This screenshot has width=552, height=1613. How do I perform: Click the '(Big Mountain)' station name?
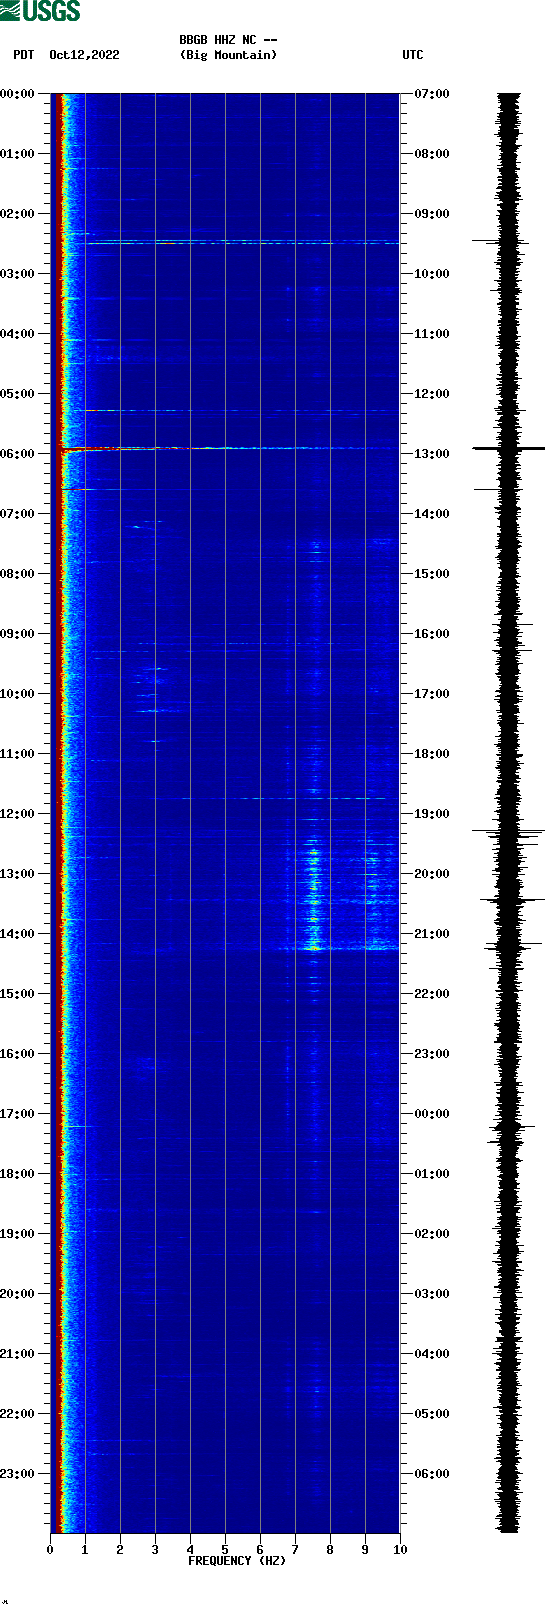pyautogui.click(x=228, y=55)
